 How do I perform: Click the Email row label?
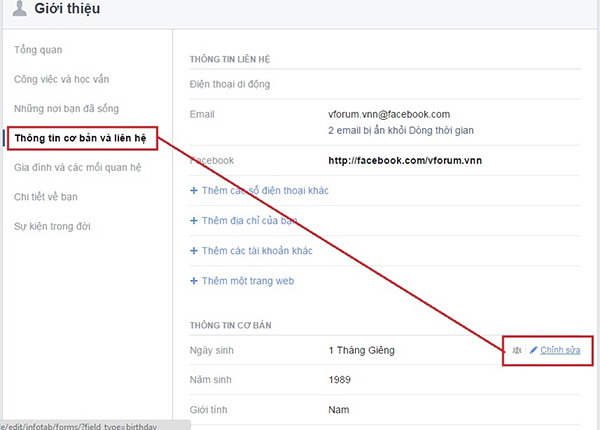pos(202,114)
